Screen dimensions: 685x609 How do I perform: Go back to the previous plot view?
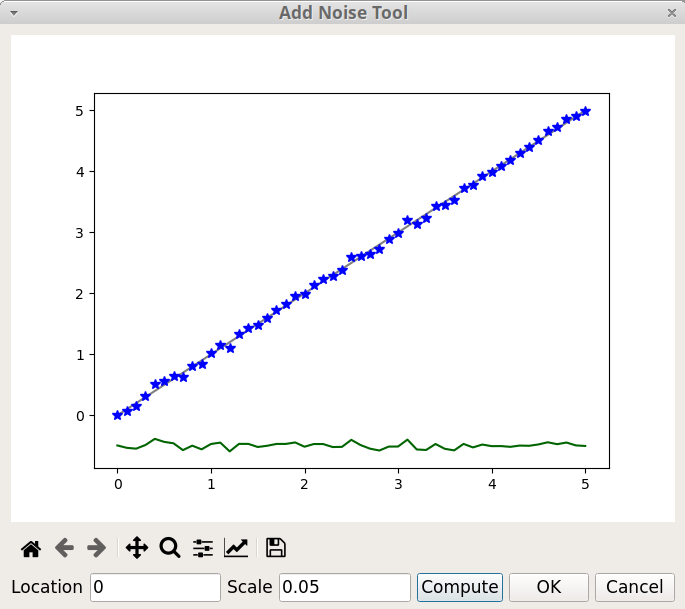(x=64, y=547)
